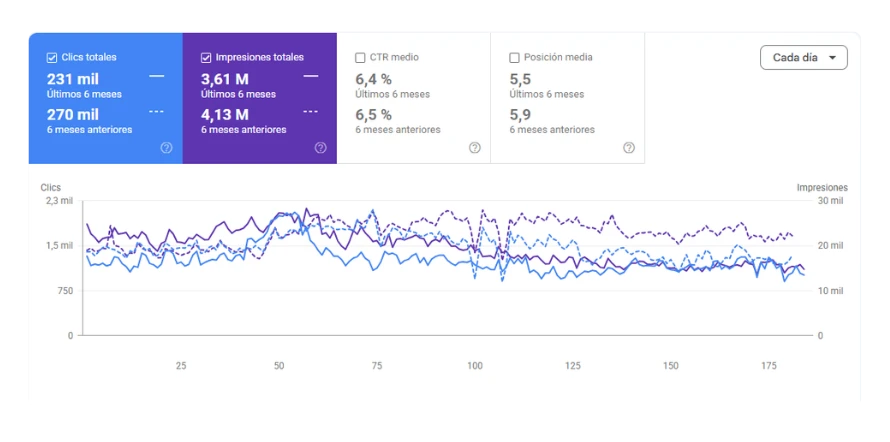Enable the CTR medio checkbox

[x=360, y=58]
